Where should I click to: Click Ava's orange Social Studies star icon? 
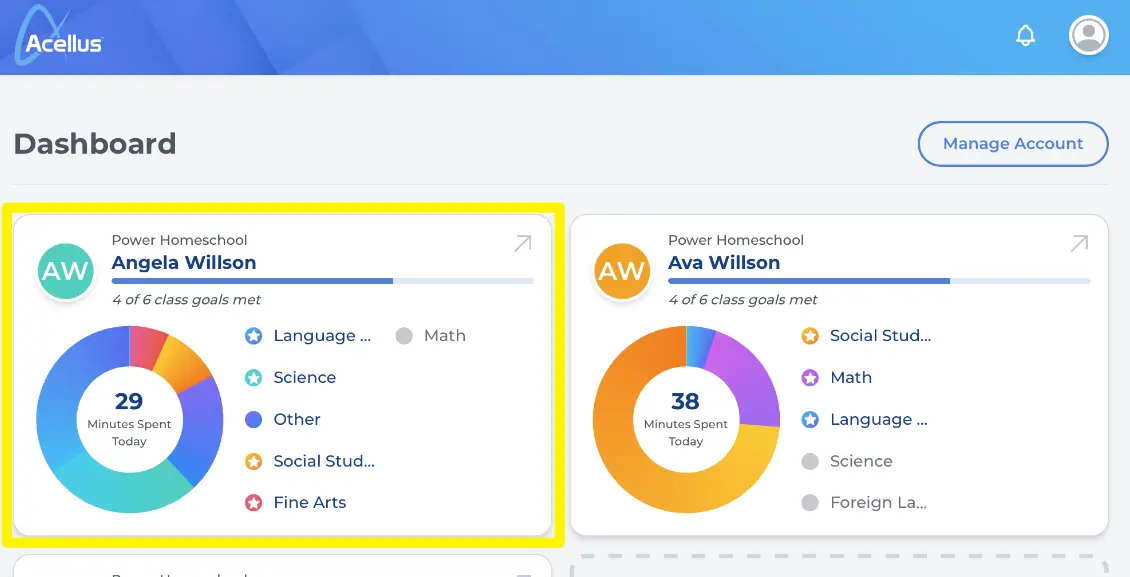point(810,336)
